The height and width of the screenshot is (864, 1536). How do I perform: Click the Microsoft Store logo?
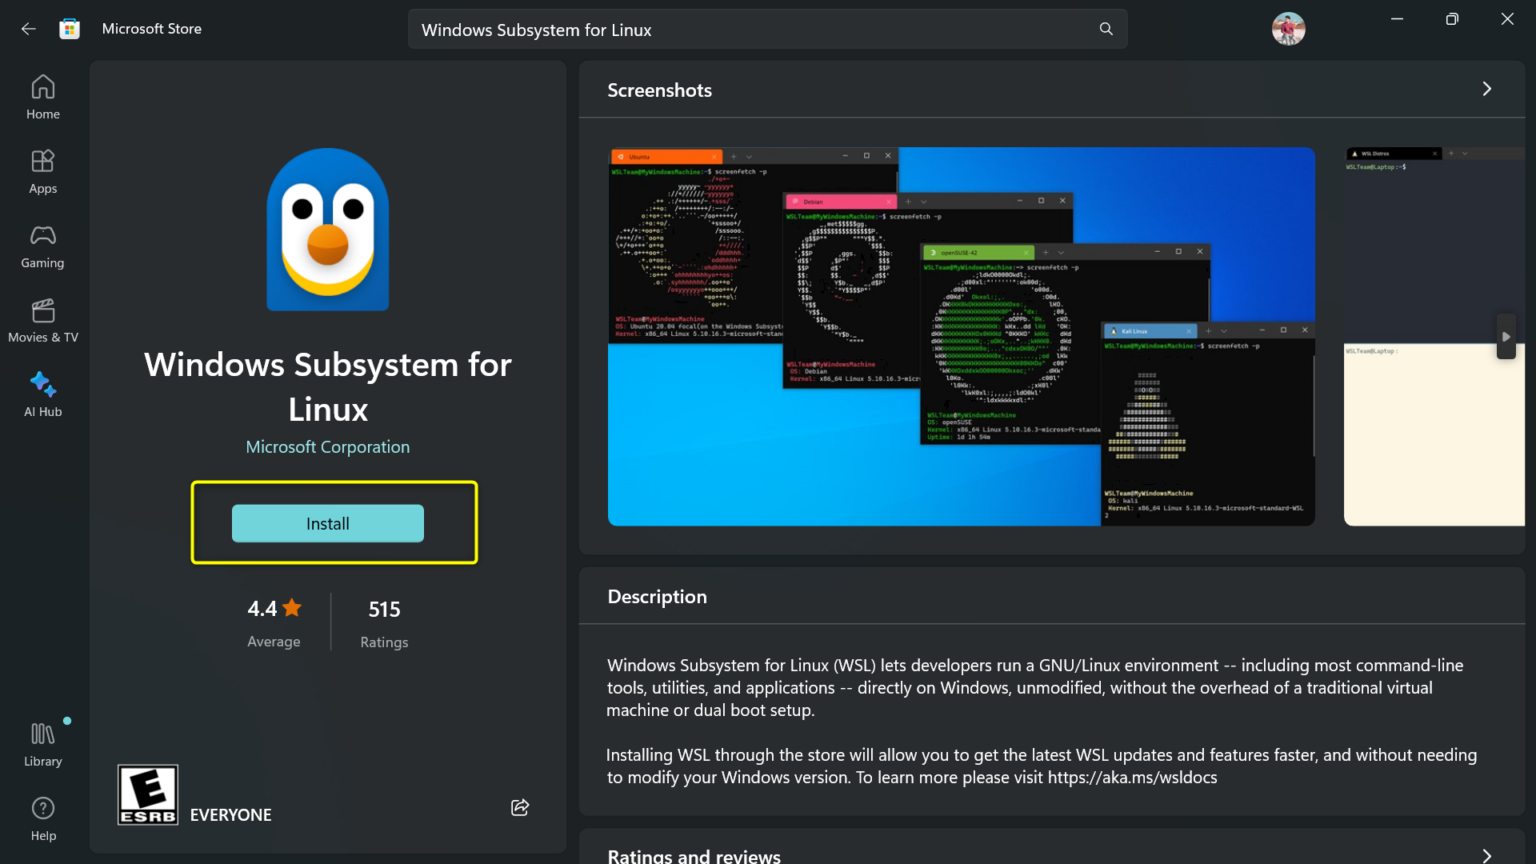click(69, 28)
